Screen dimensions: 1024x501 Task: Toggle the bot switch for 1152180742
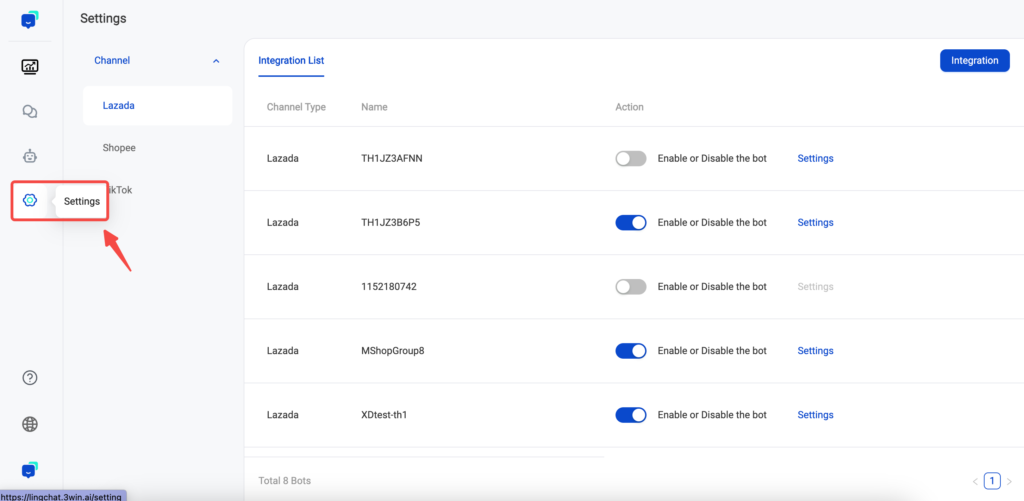631,287
